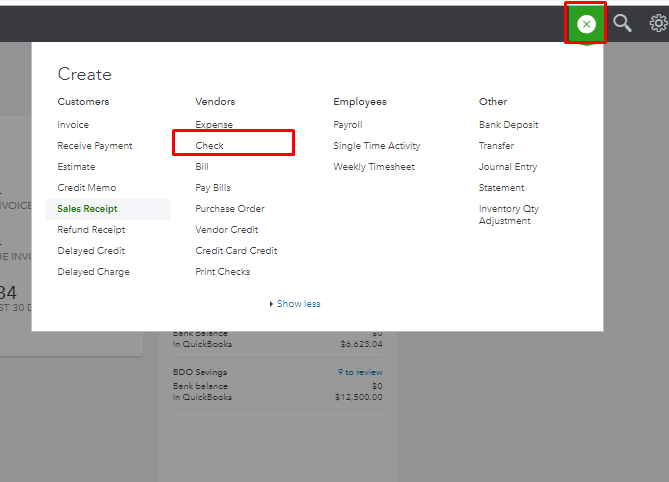The width and height of the screenshot is (669, 482).
Task: Choose Receive Payment option
Action: 95,146
